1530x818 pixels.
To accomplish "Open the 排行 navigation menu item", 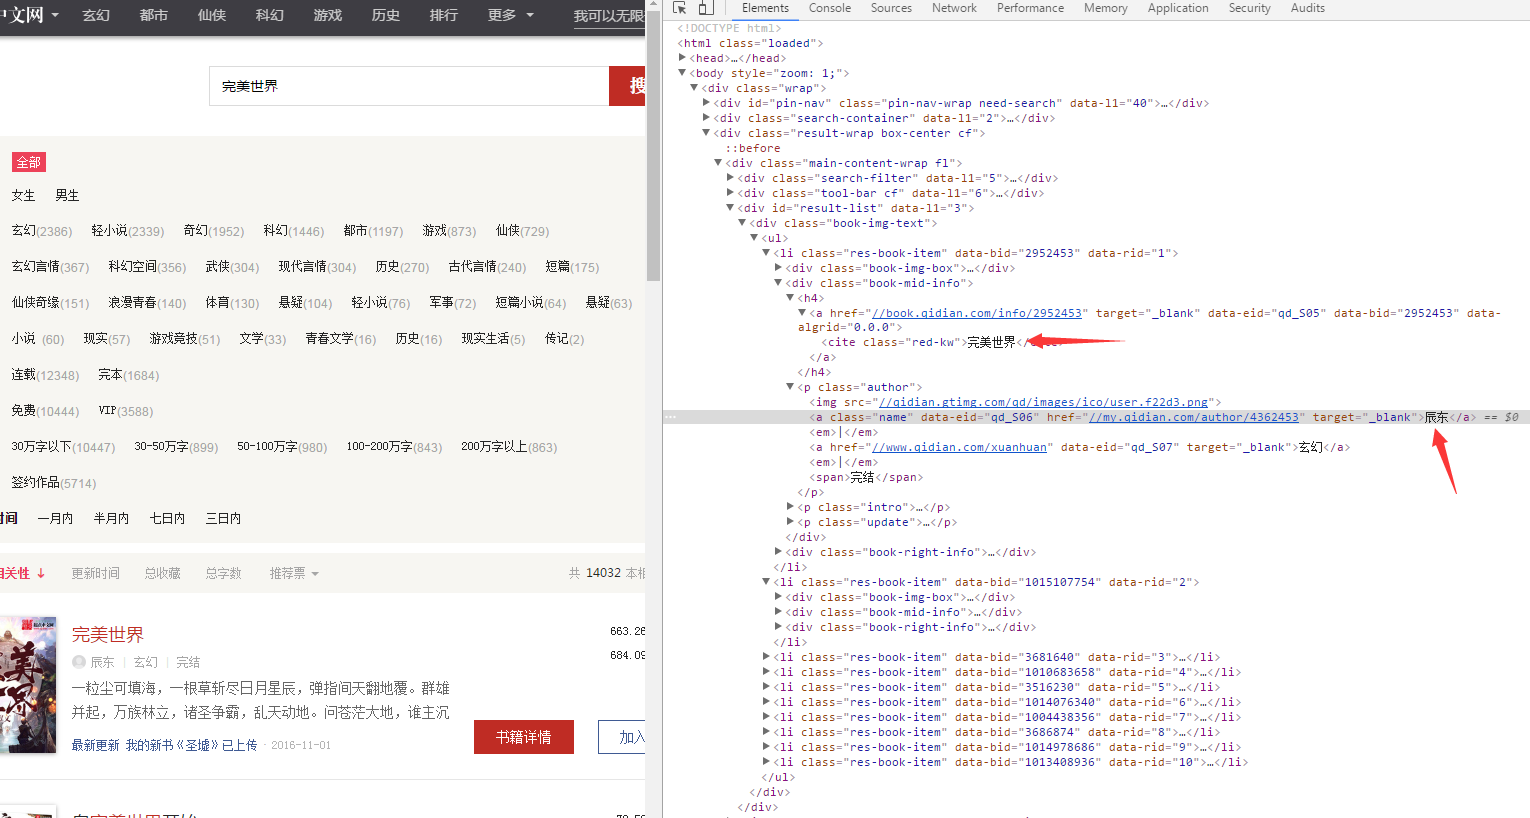I will 444,16.
